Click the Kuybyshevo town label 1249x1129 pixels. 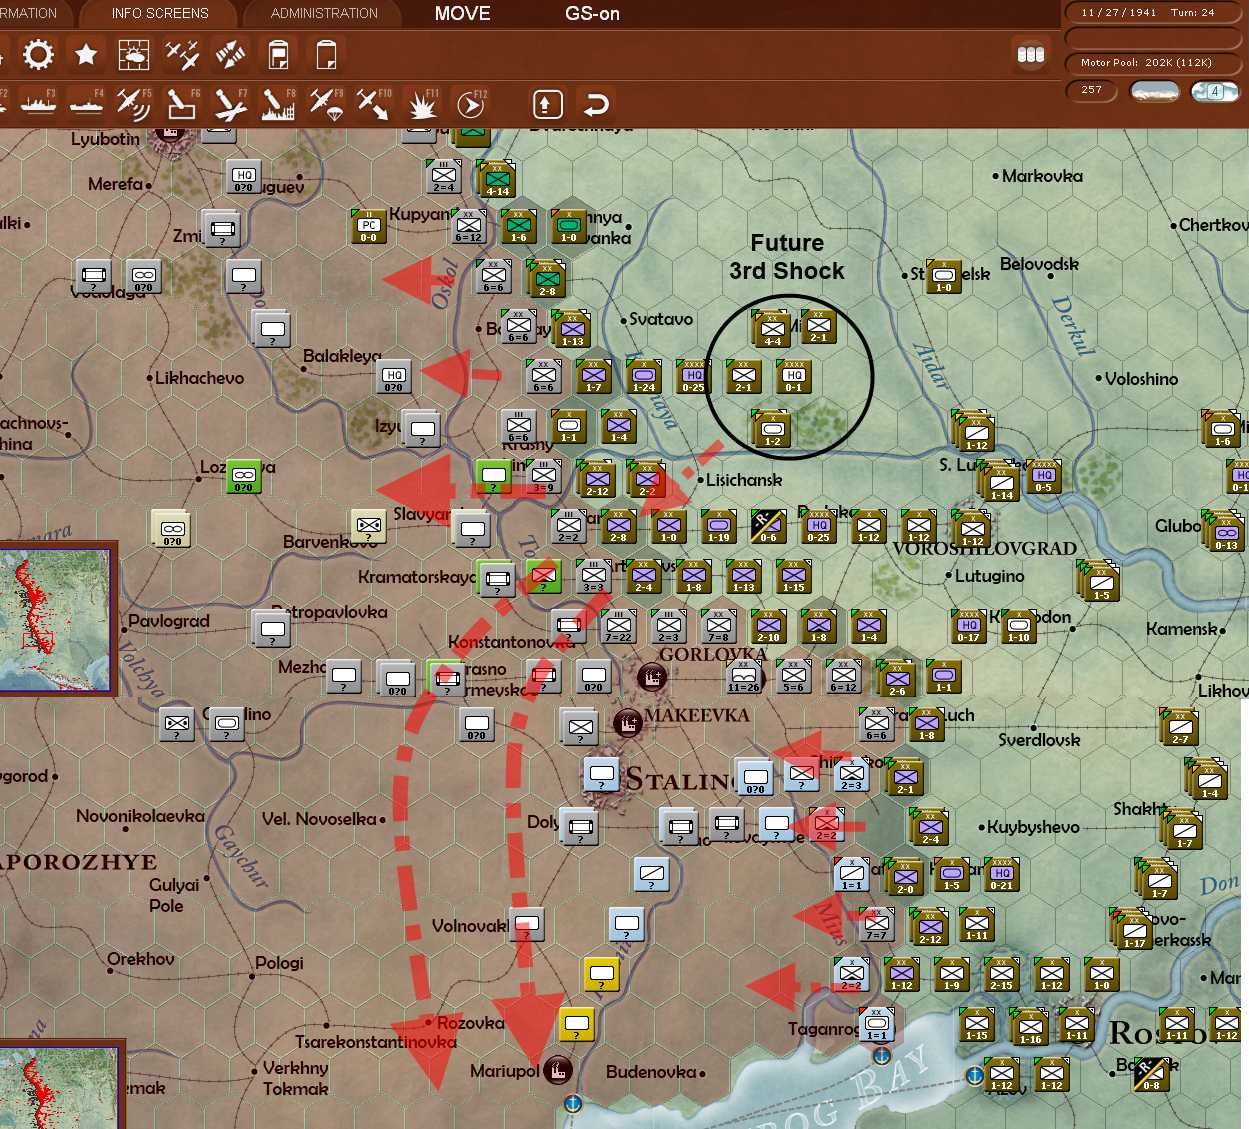click(x=1033, y=827)
